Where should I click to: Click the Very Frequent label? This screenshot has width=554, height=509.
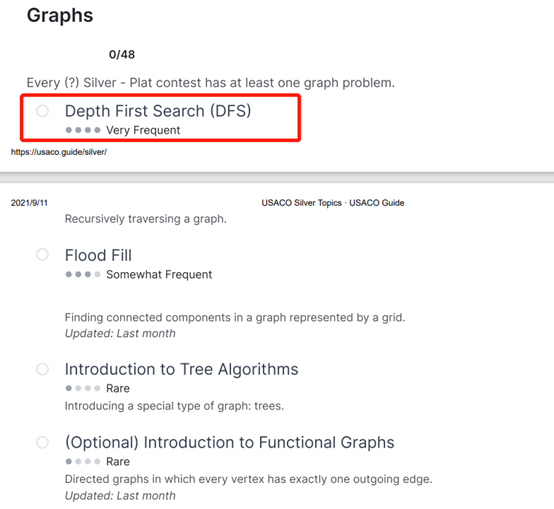coord(143,130)
